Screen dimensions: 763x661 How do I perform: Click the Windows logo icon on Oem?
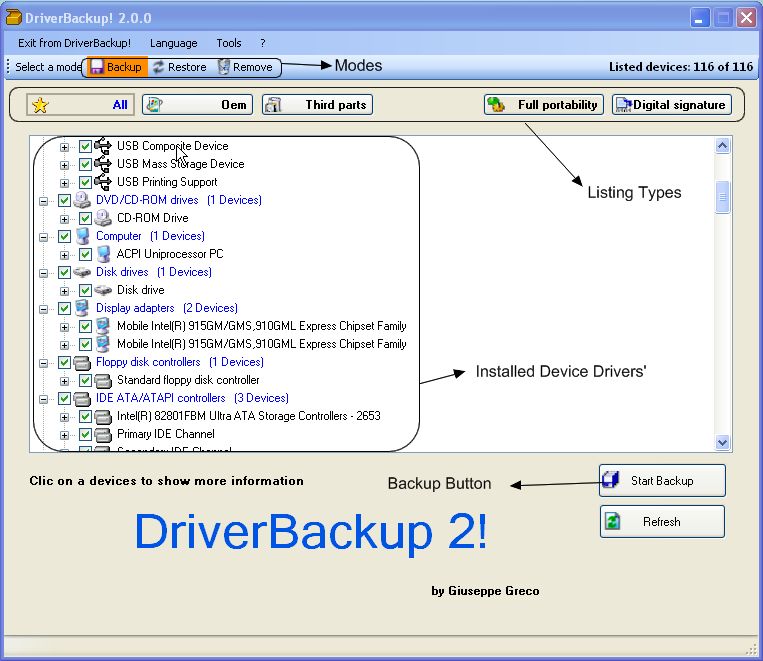(154, 105)
